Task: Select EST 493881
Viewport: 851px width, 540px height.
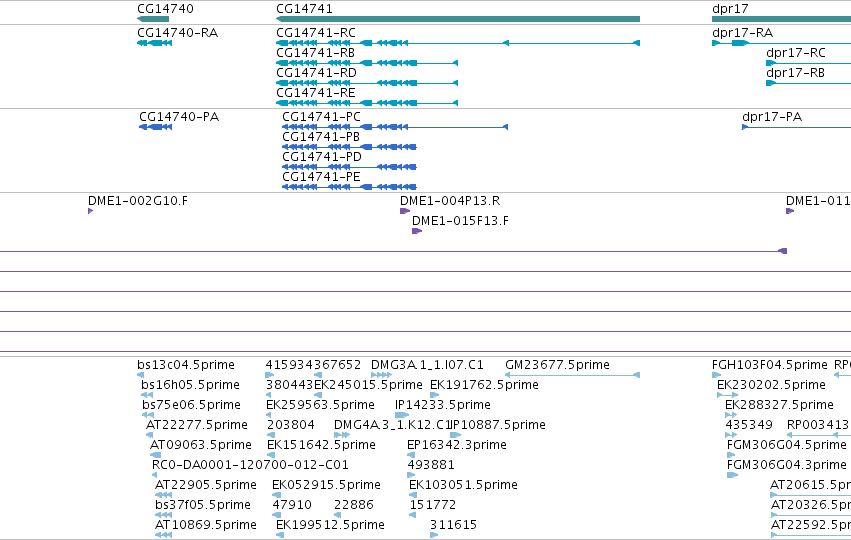Action: point(431,465)
